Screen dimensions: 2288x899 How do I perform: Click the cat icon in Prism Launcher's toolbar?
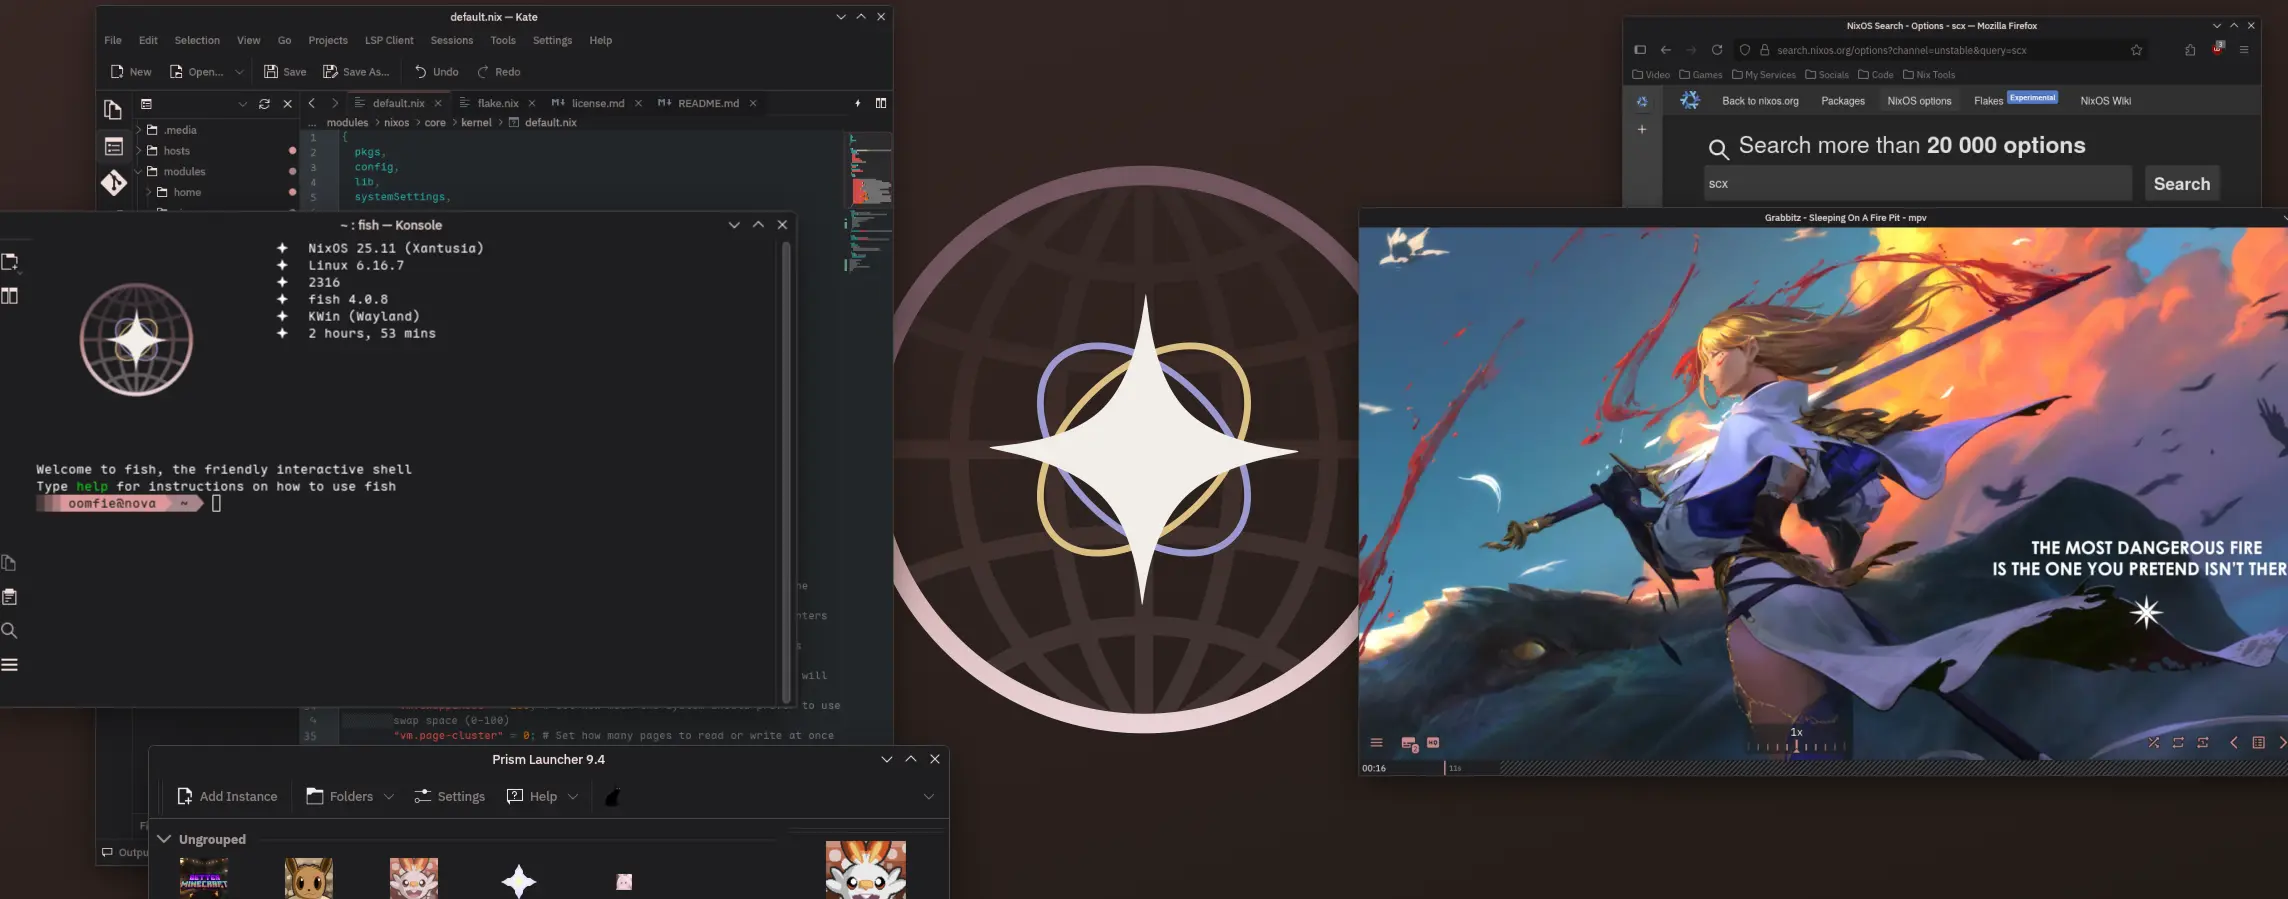pyautogui.click(x=613, y=797)
